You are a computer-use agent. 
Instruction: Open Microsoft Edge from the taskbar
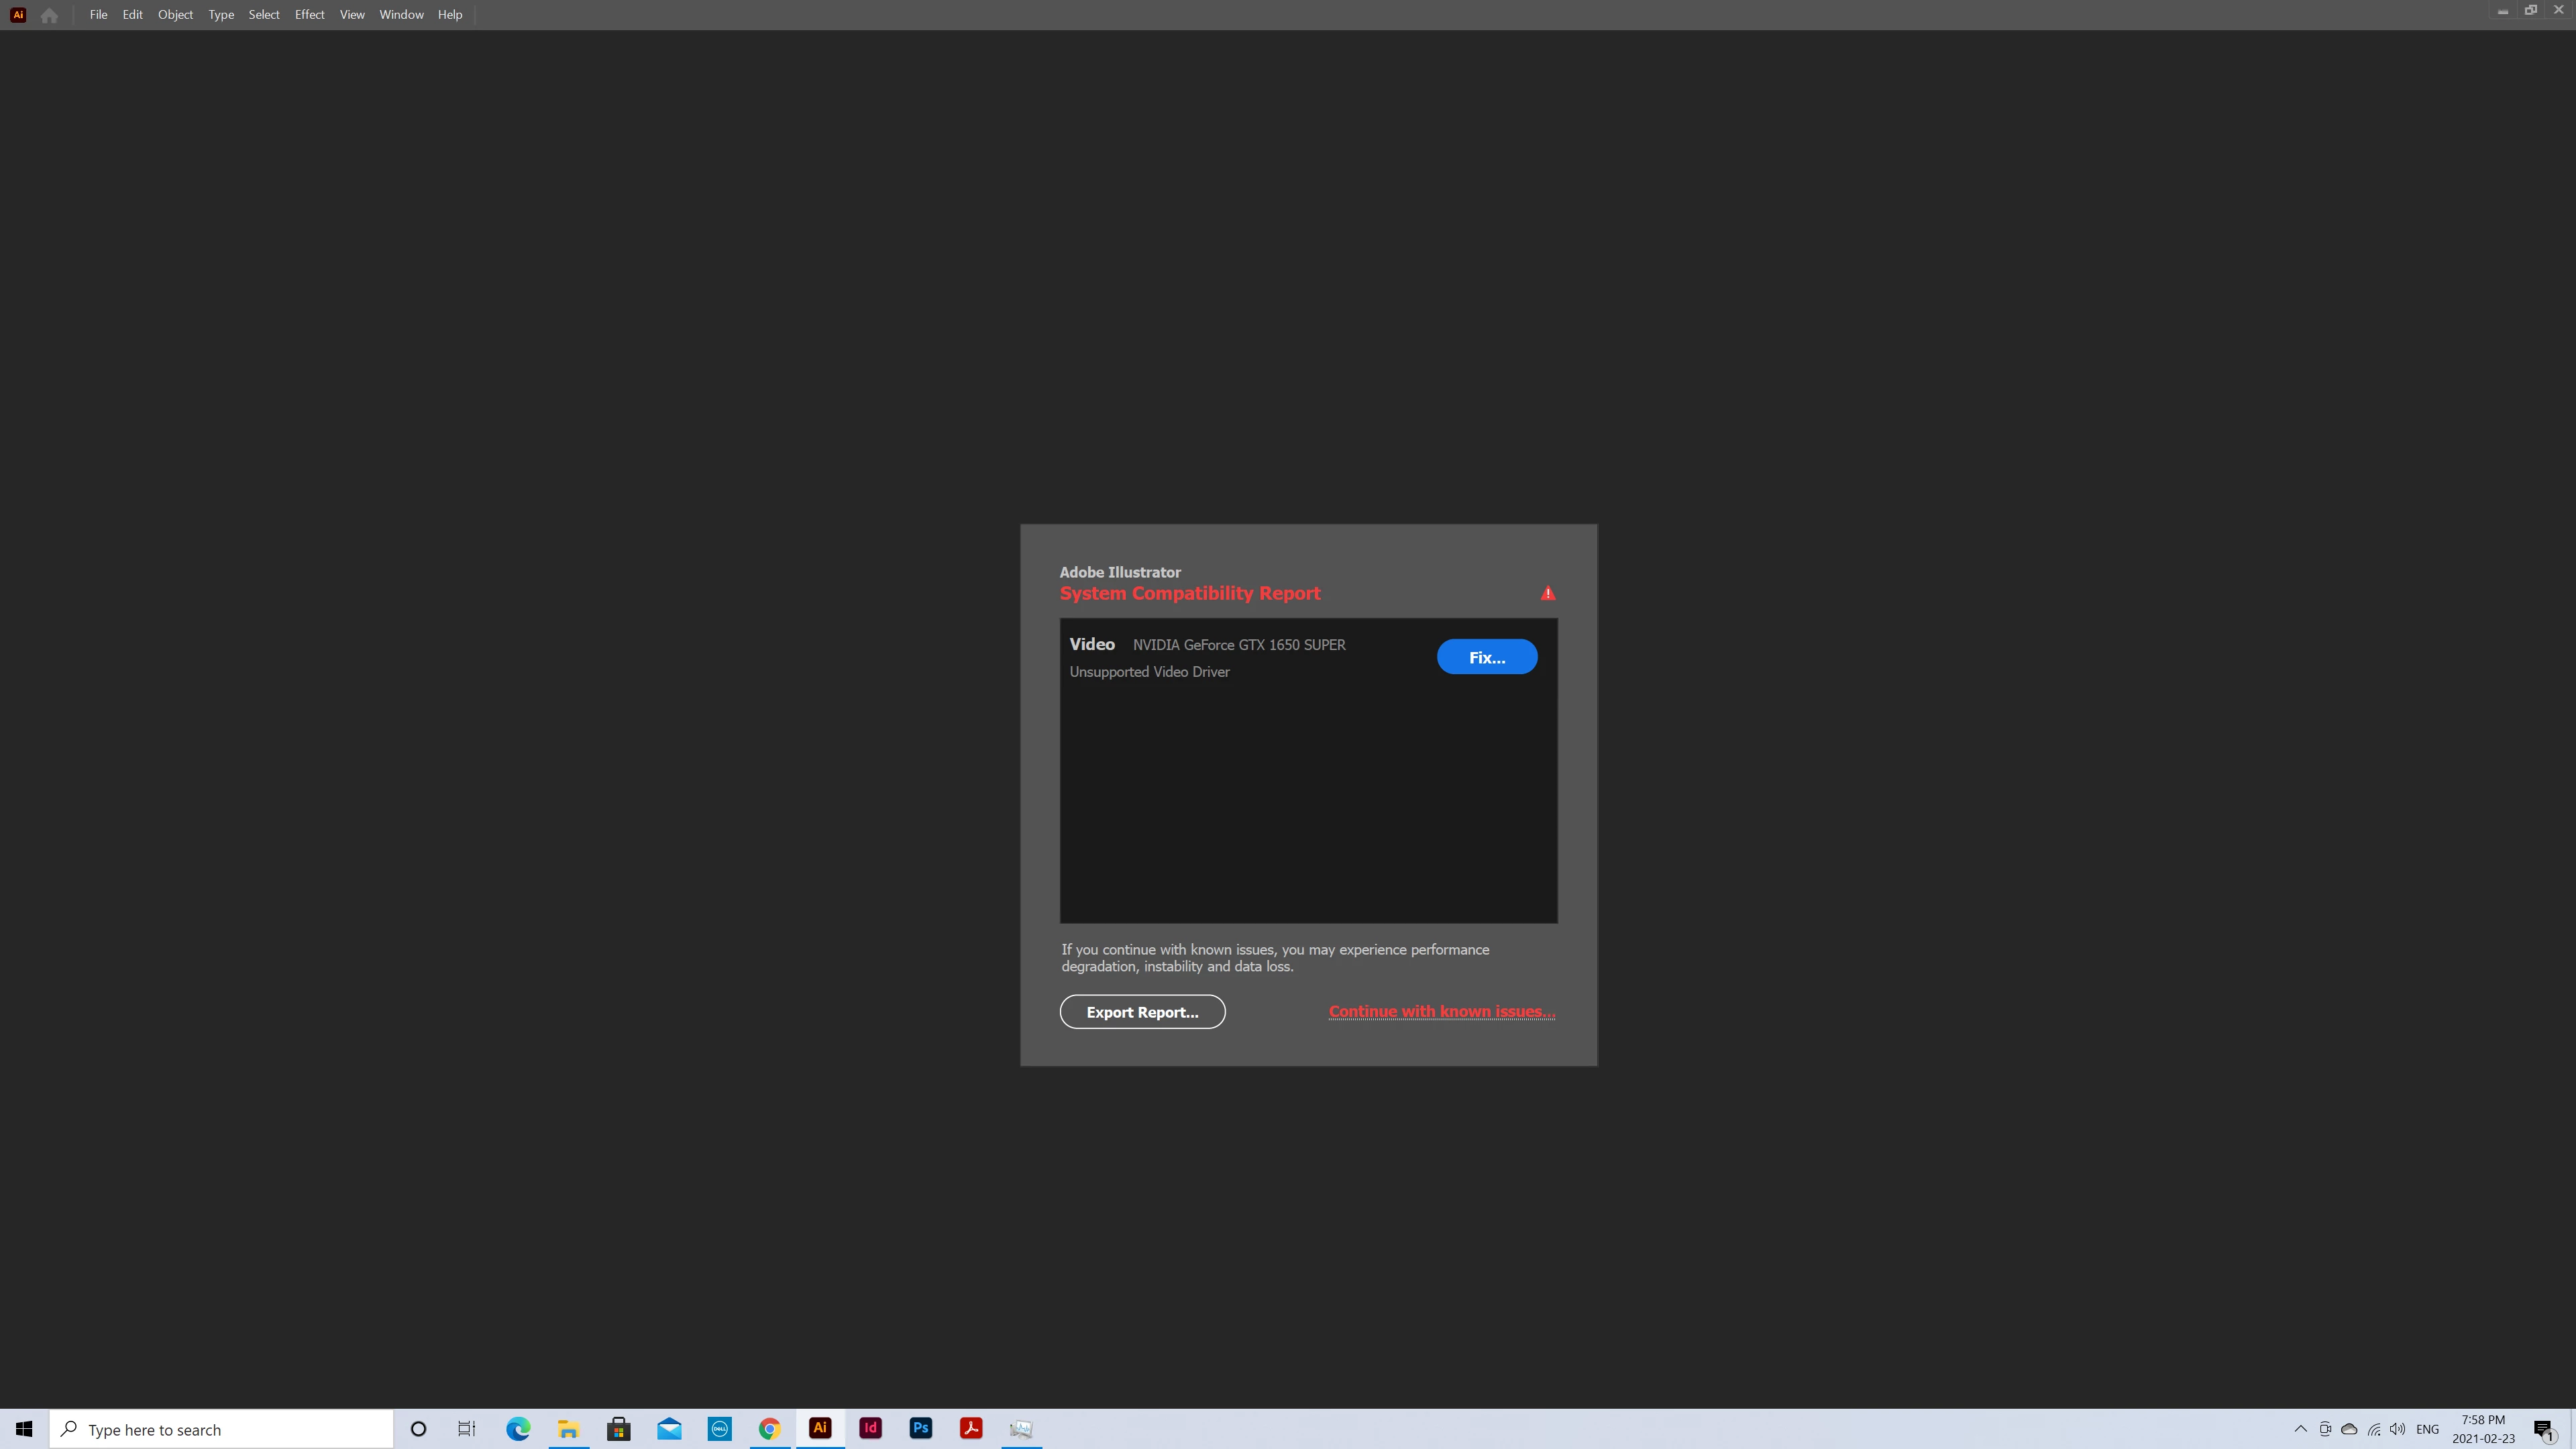tap(518, 1428)
